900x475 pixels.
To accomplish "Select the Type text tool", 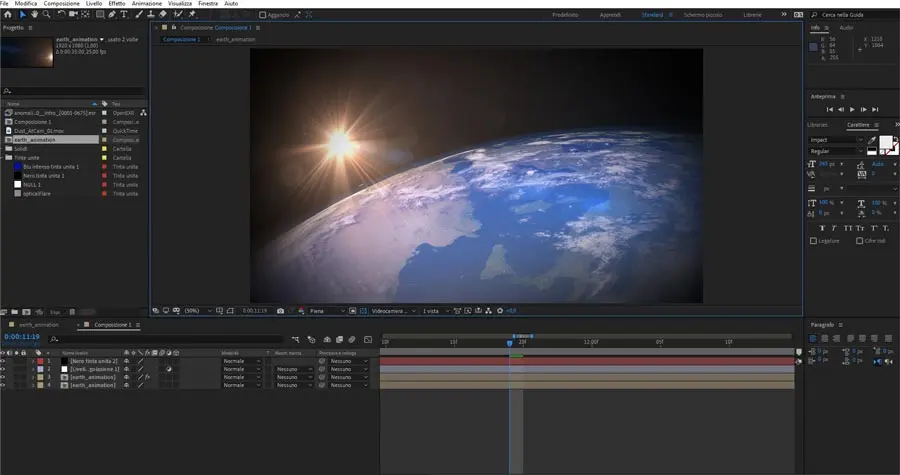I will tap(124, 14).
